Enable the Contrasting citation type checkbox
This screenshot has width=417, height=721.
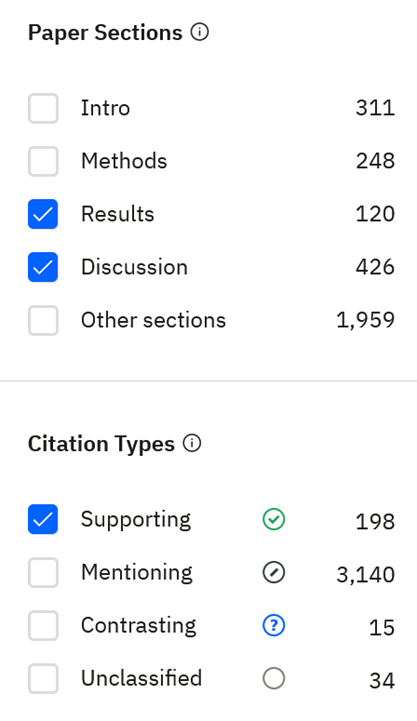coord(43,626)
